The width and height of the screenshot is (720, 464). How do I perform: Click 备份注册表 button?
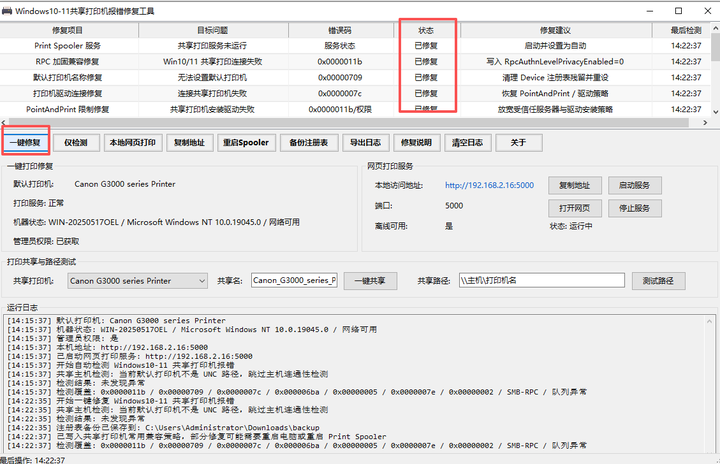[x=309, y=142]
